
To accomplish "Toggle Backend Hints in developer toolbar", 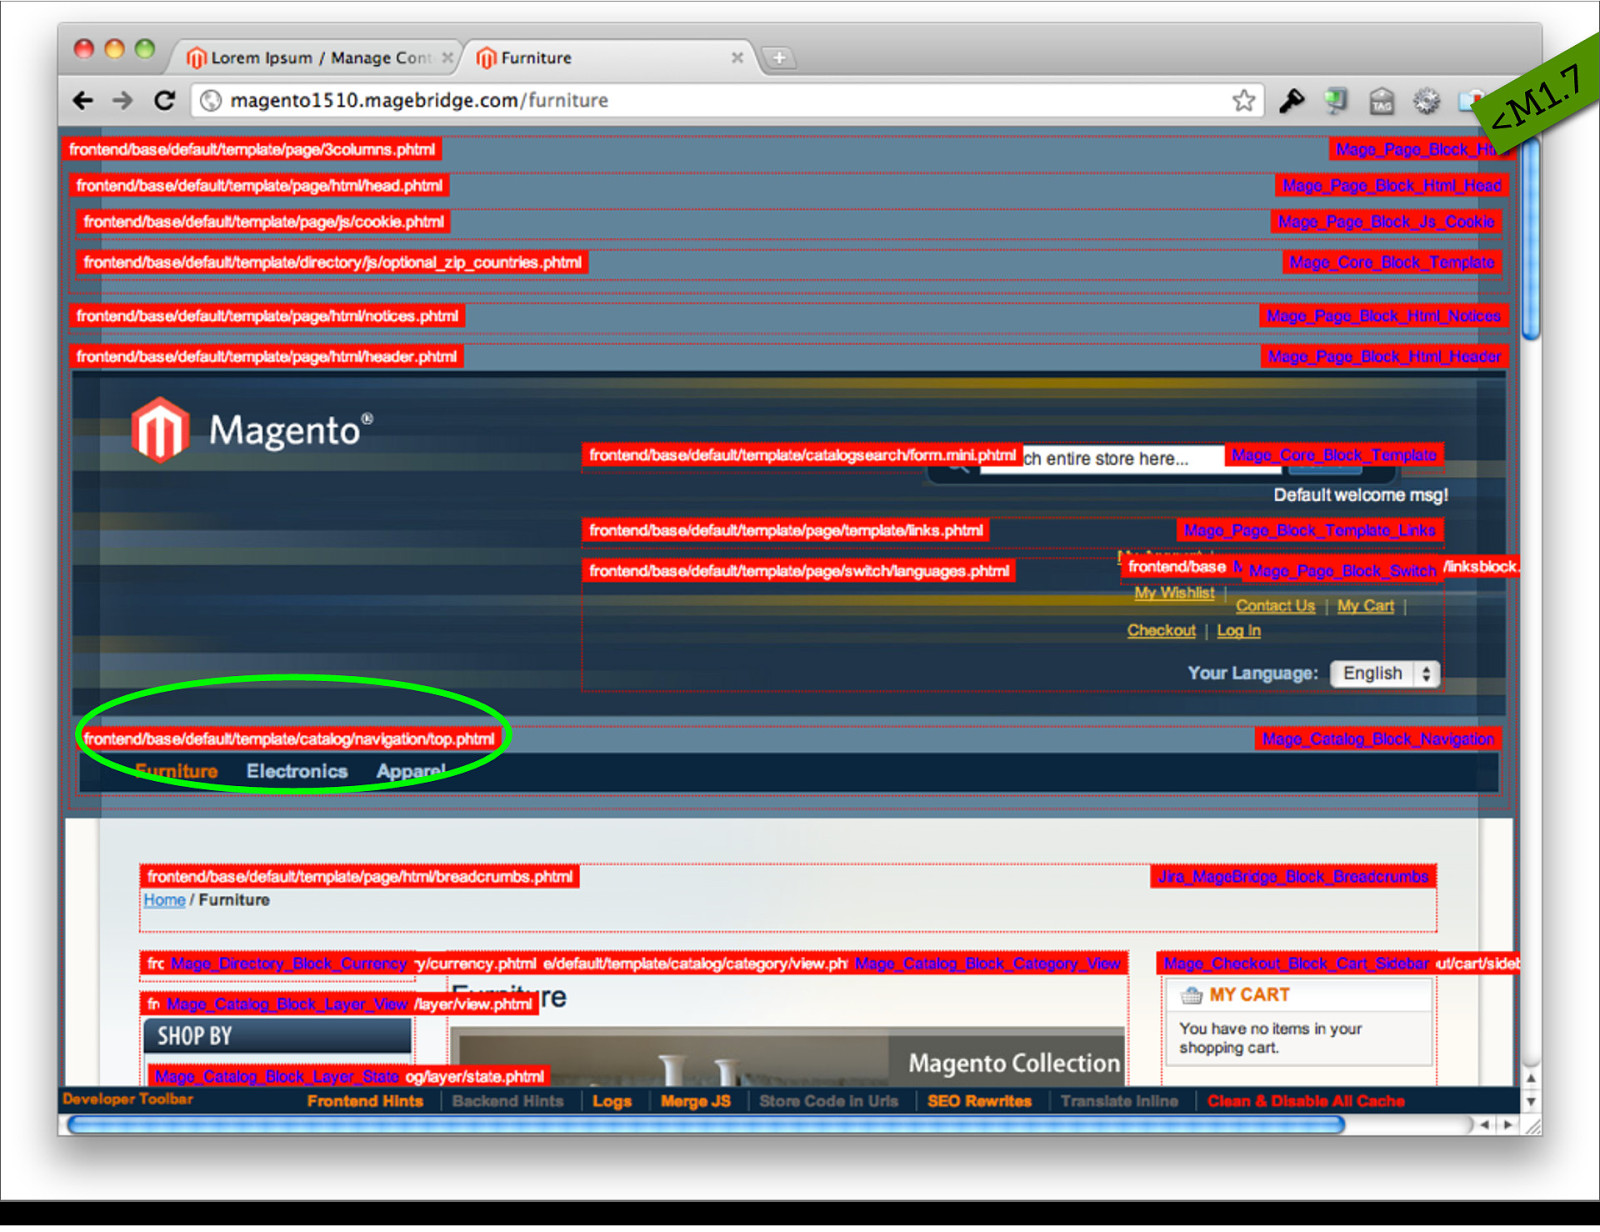I will [507, 1101].
